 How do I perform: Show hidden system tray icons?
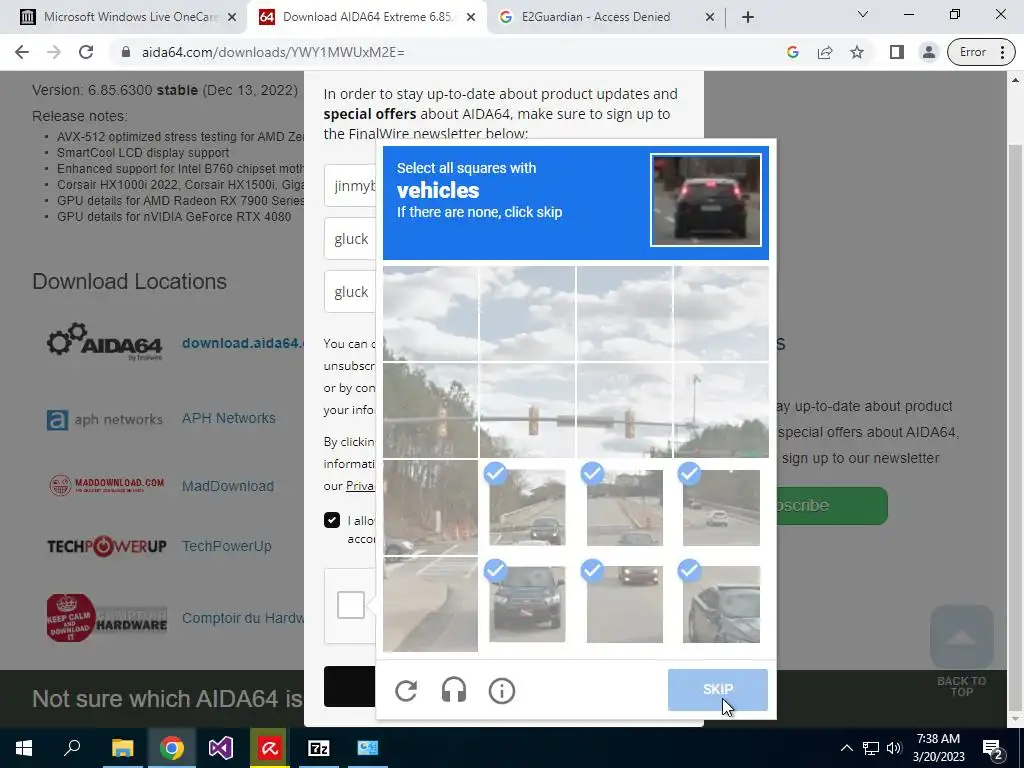point(846,748)
